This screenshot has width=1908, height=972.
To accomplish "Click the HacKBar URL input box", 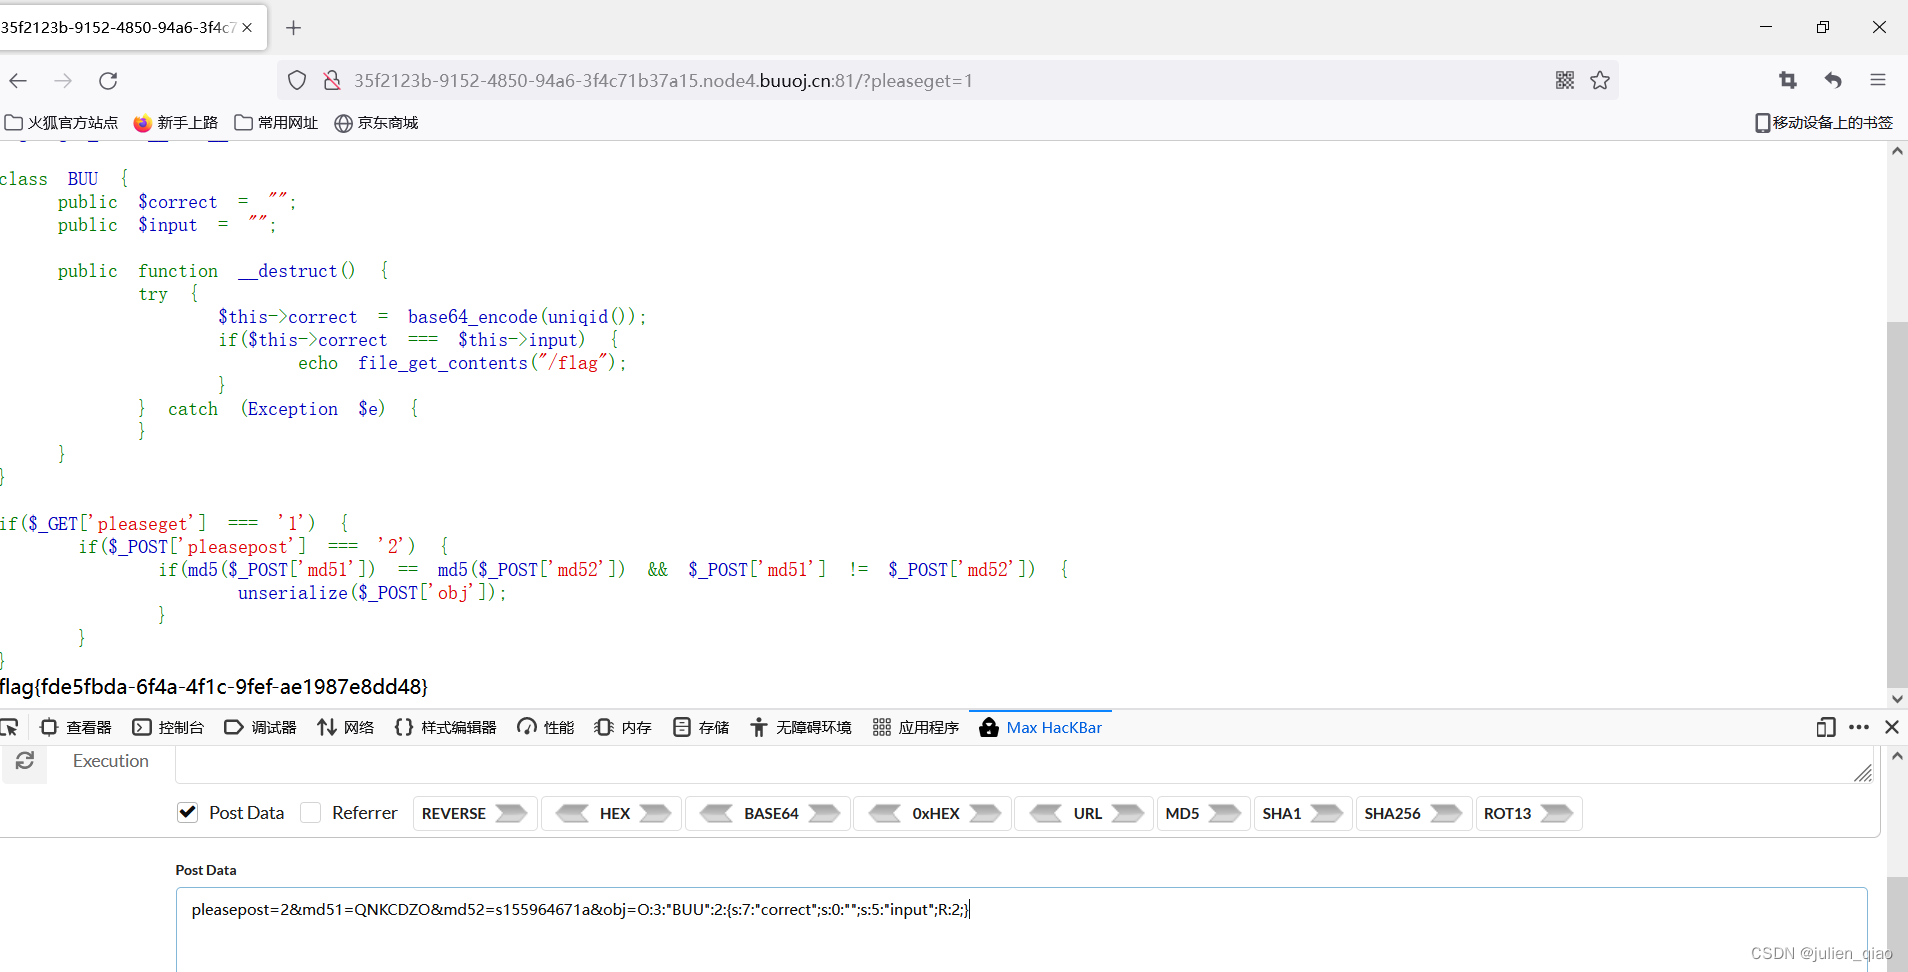I will pyautogui.click(x=1026, y=764).
